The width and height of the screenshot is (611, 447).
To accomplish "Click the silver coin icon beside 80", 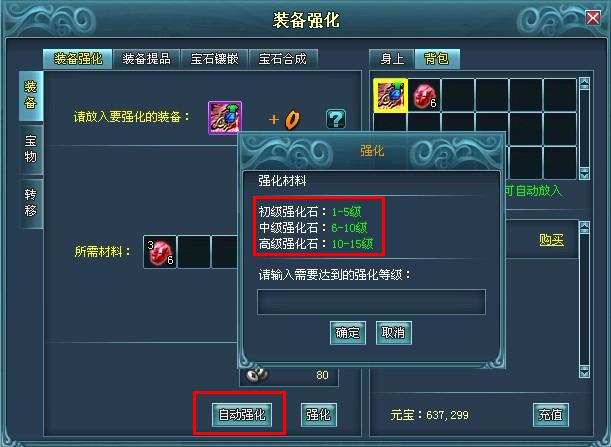I will [257, 375].
